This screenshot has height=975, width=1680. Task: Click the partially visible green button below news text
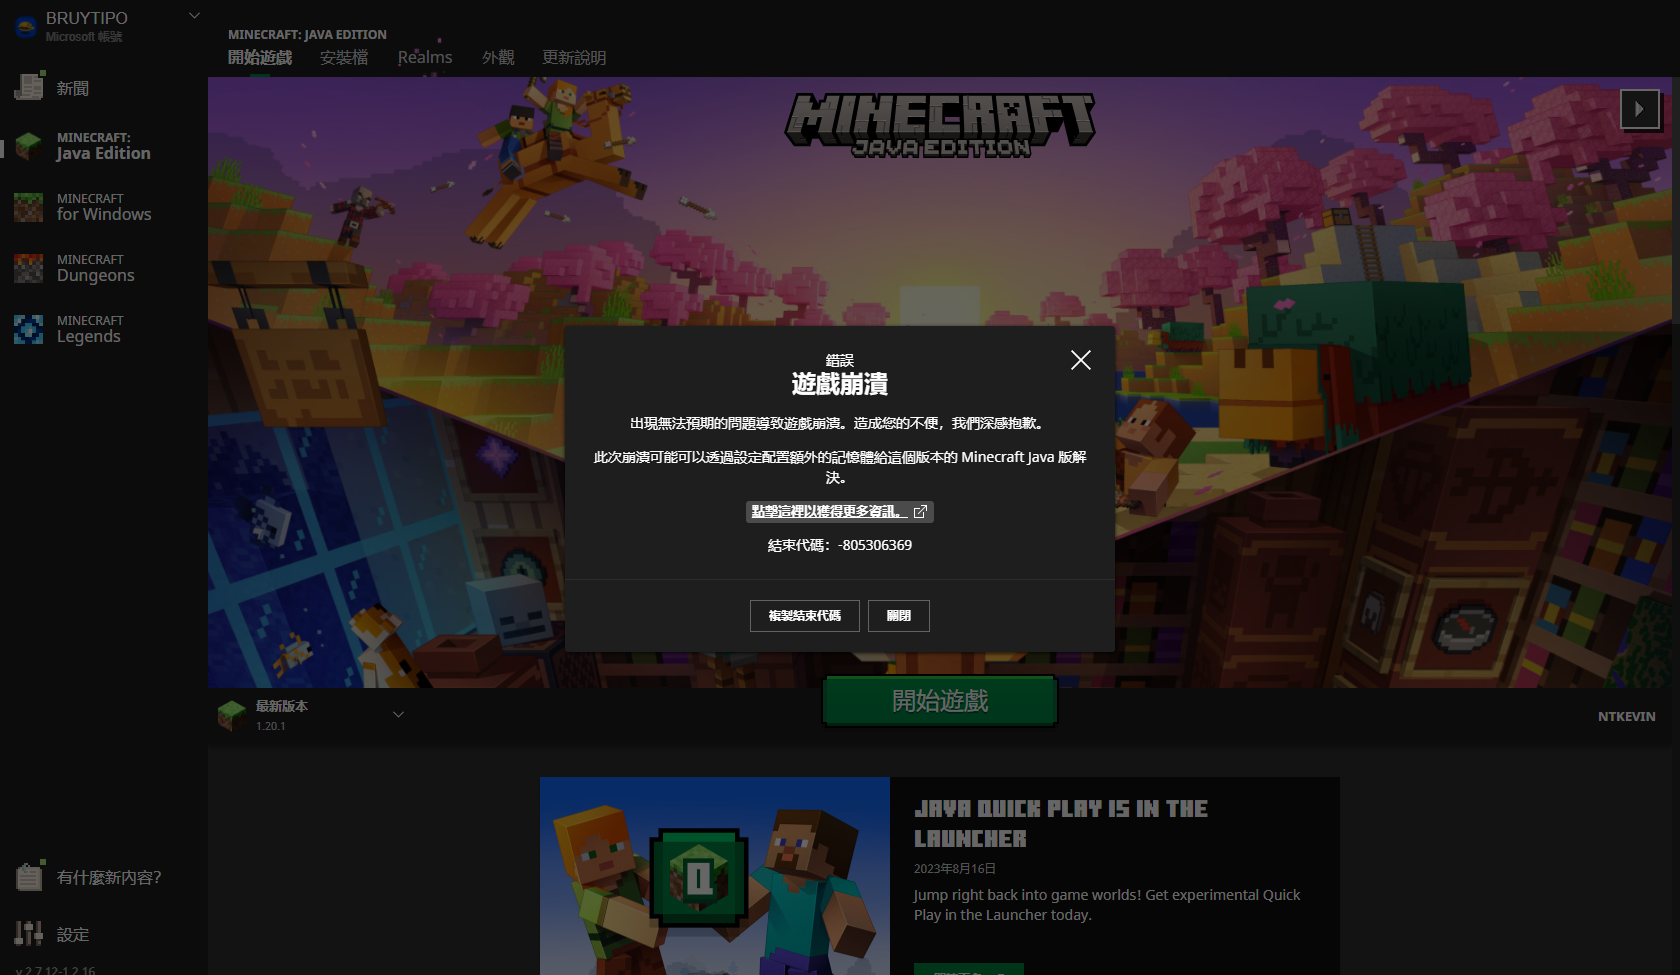coord(969,969)
